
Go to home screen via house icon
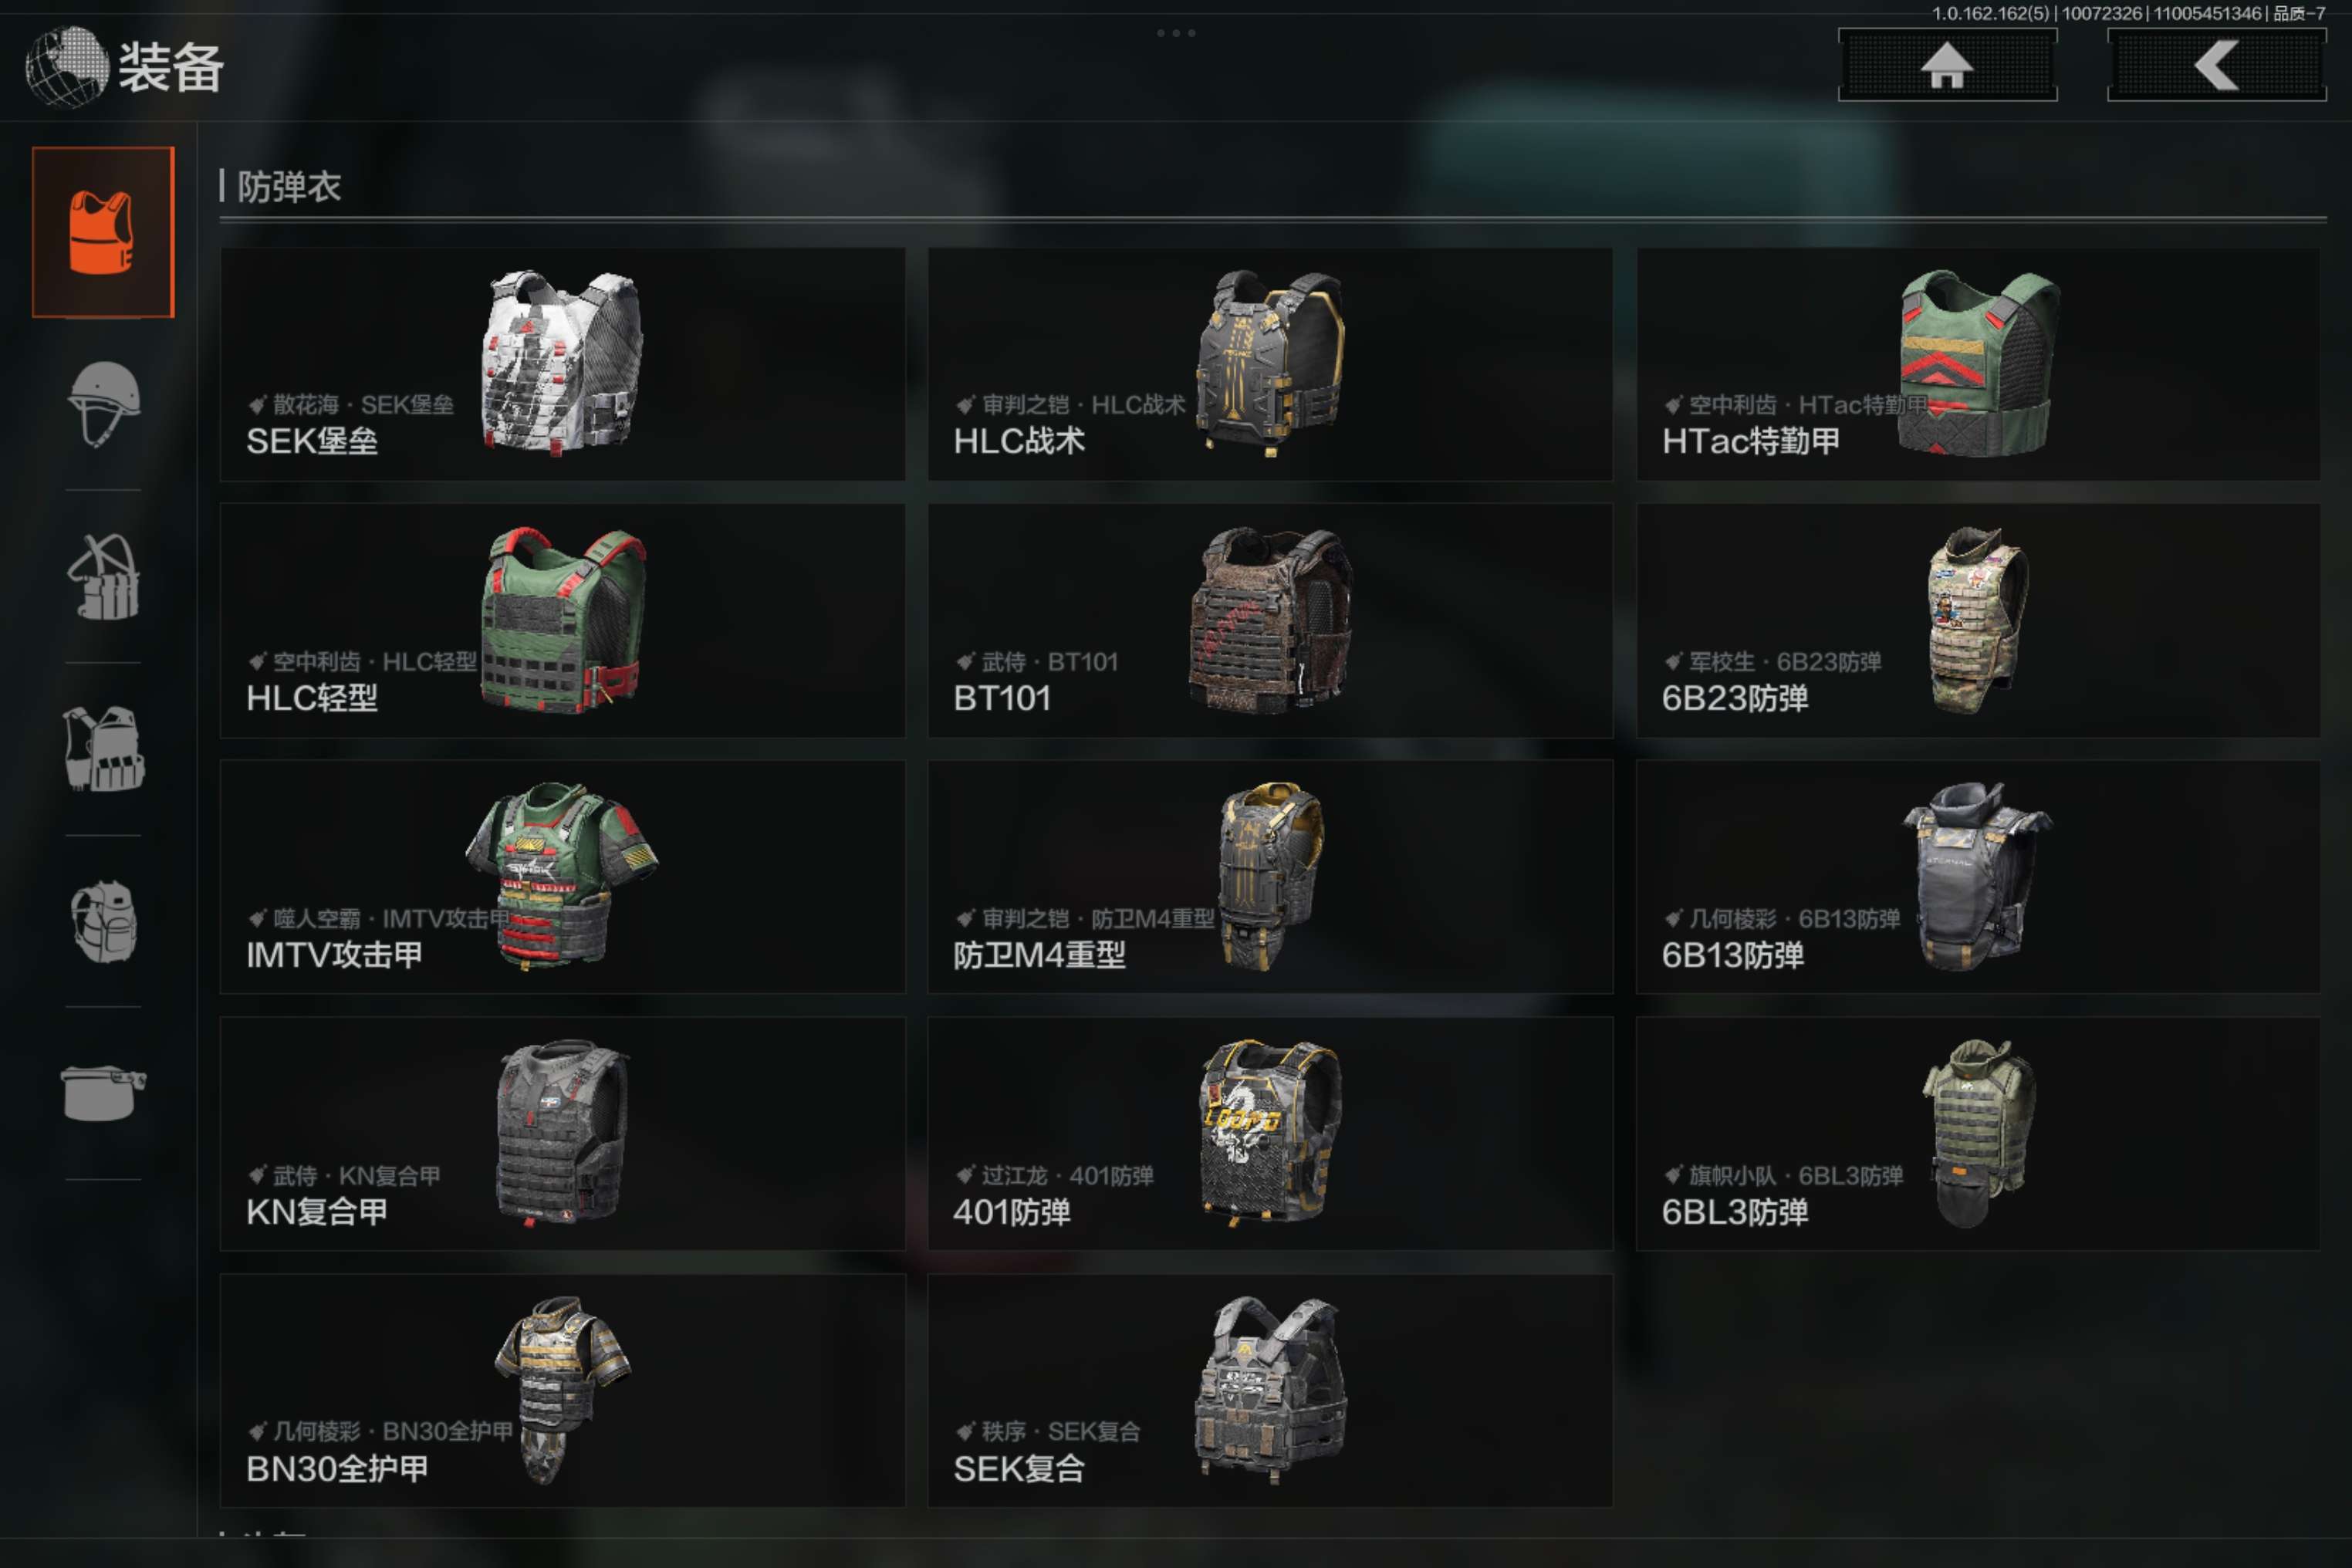tap(1947, 65)
